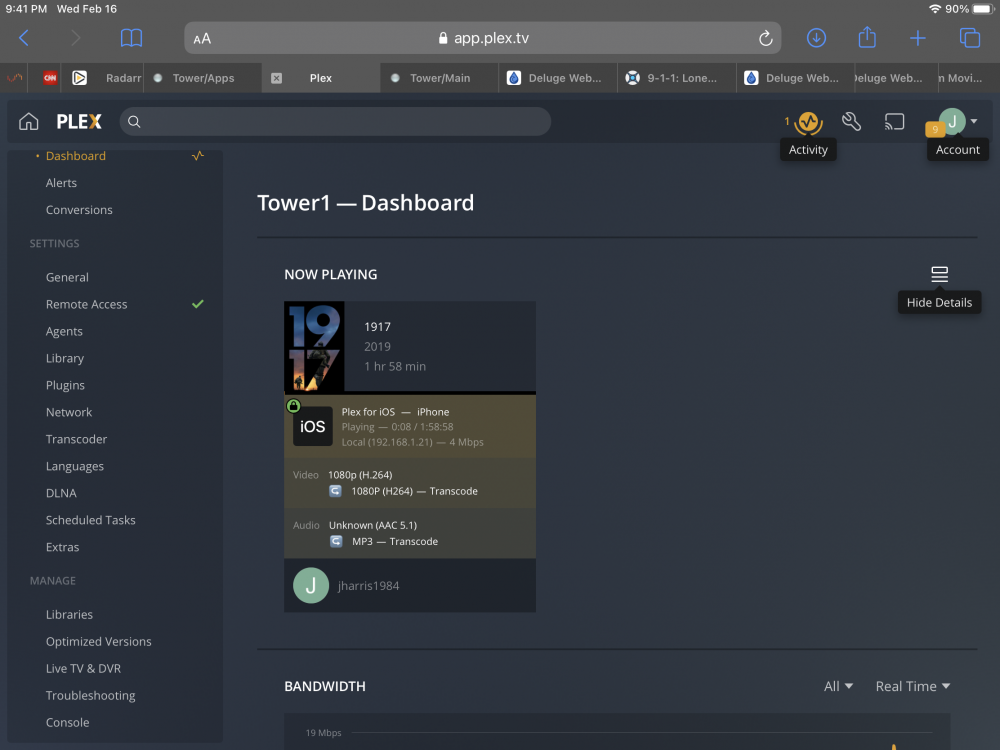This screenshot has height=750, width=1000.
Task: Open Library settings
Action: pos(64,358)
